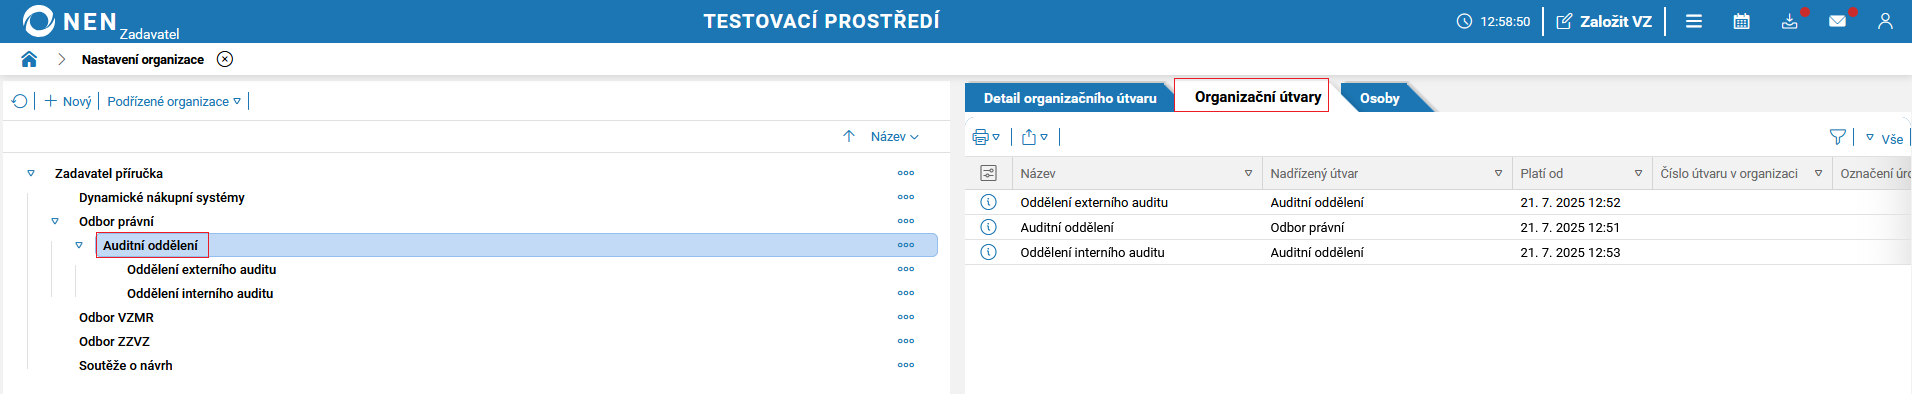This screenshot has width=1912, height=394.
Task: Click the NEN logo icon
Action: 39,21
